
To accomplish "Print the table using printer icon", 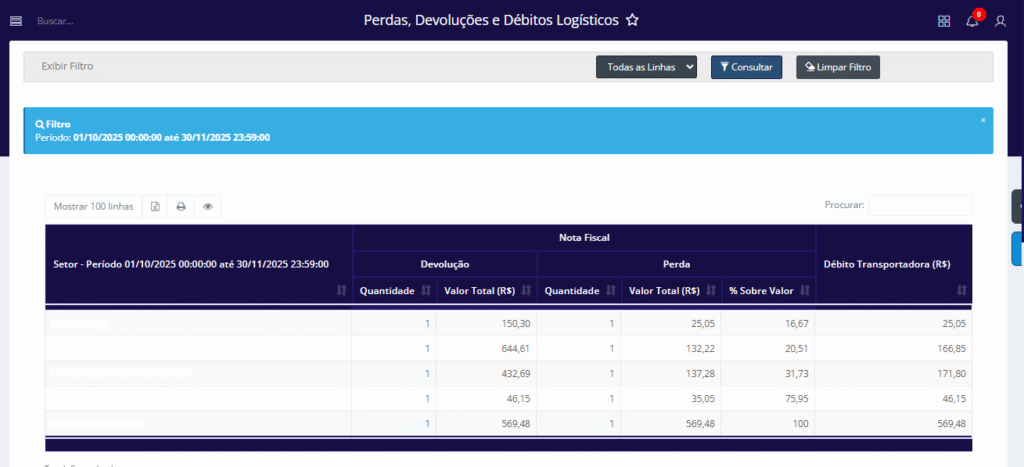I will click(x=181, y=207).
